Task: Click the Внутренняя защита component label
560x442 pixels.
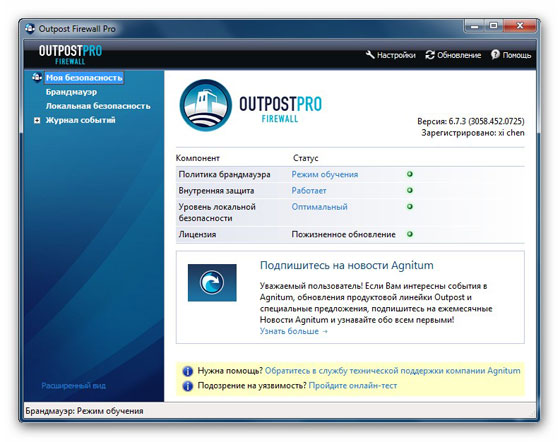Action: point(216,191)
